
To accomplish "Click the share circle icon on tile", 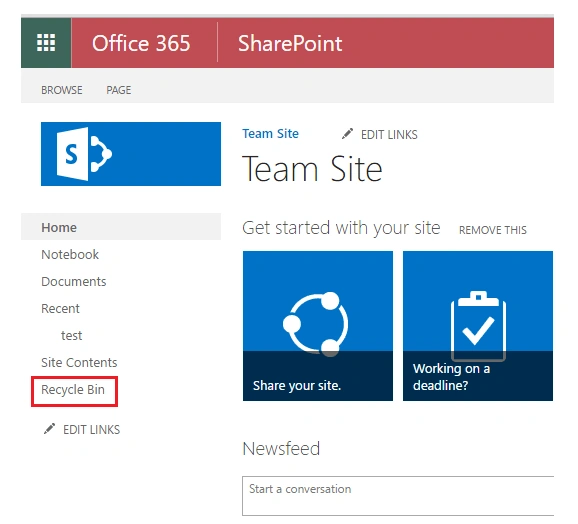I will 316,324.
